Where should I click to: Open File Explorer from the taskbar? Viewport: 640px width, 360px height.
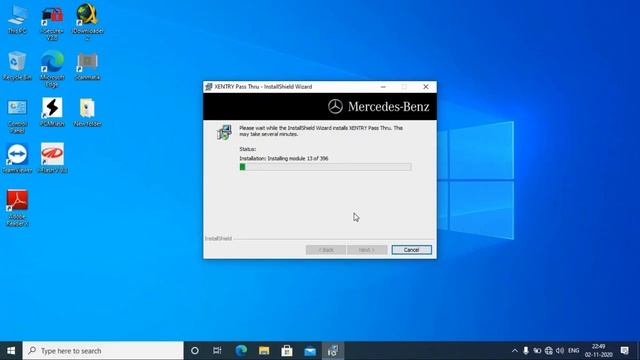264,351
